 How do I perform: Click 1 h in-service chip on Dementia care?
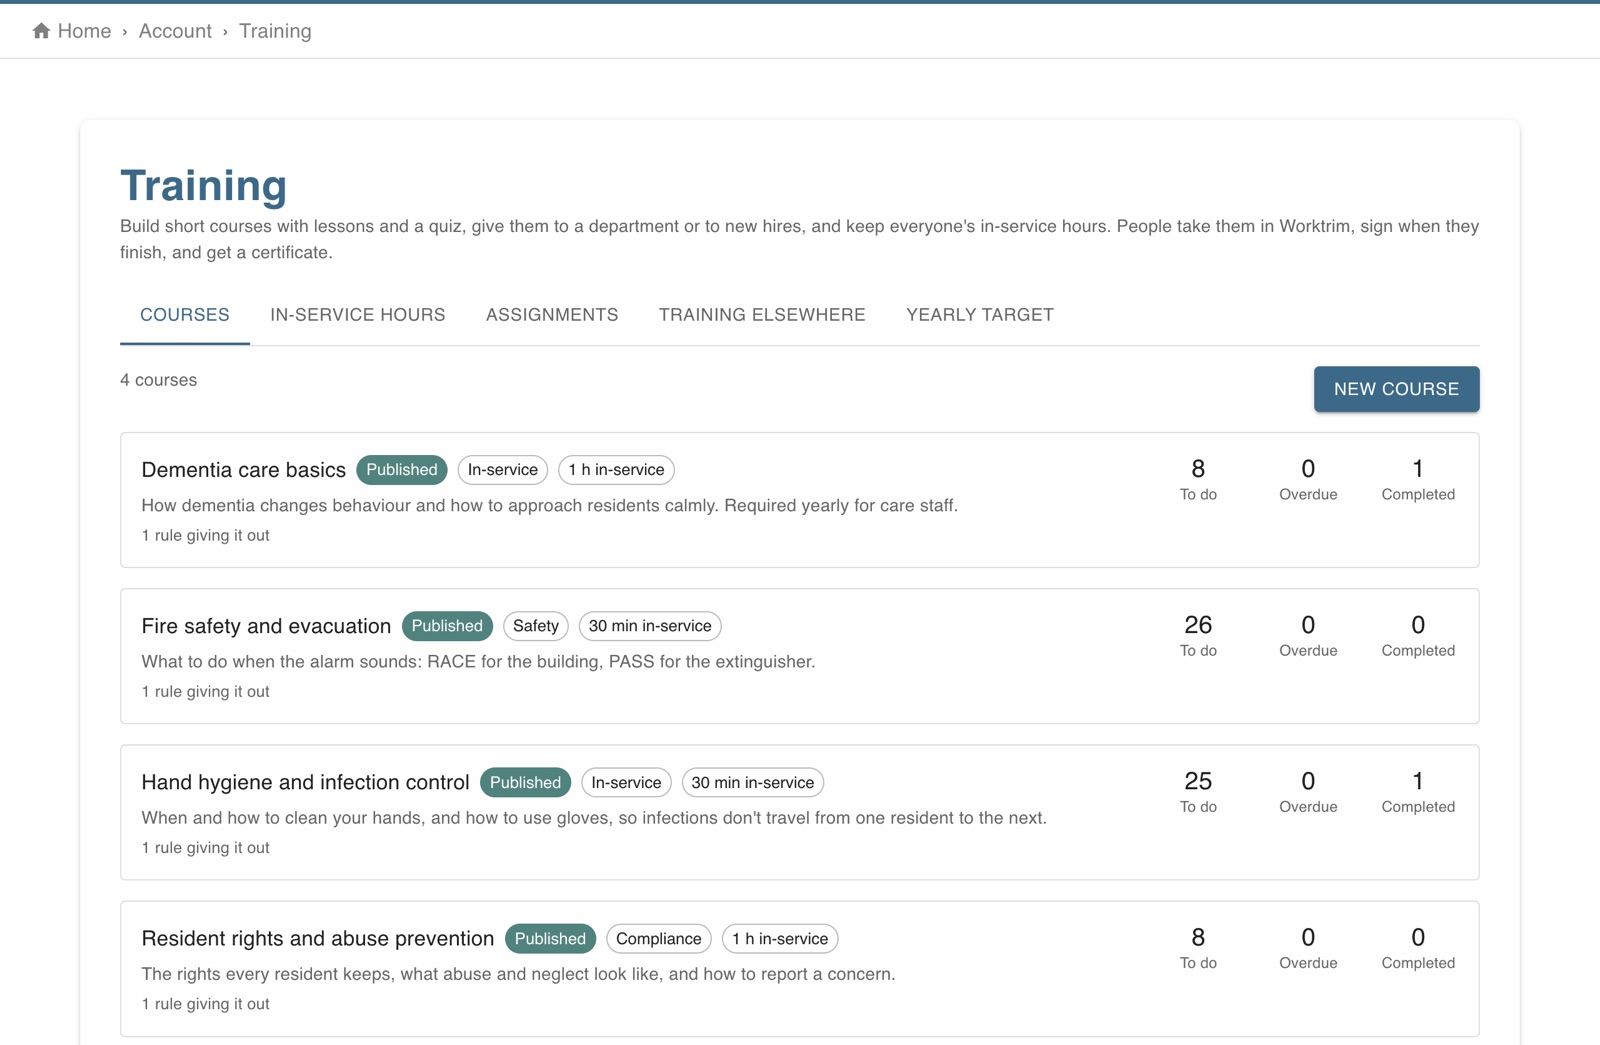(616, 470)
